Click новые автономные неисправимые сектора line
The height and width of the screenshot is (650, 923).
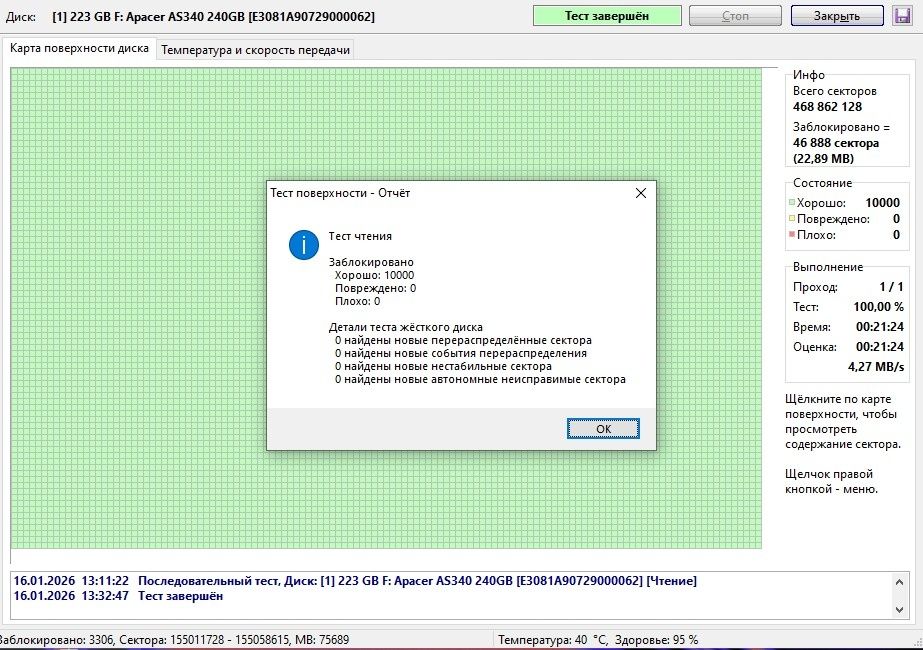coord(480,380)
